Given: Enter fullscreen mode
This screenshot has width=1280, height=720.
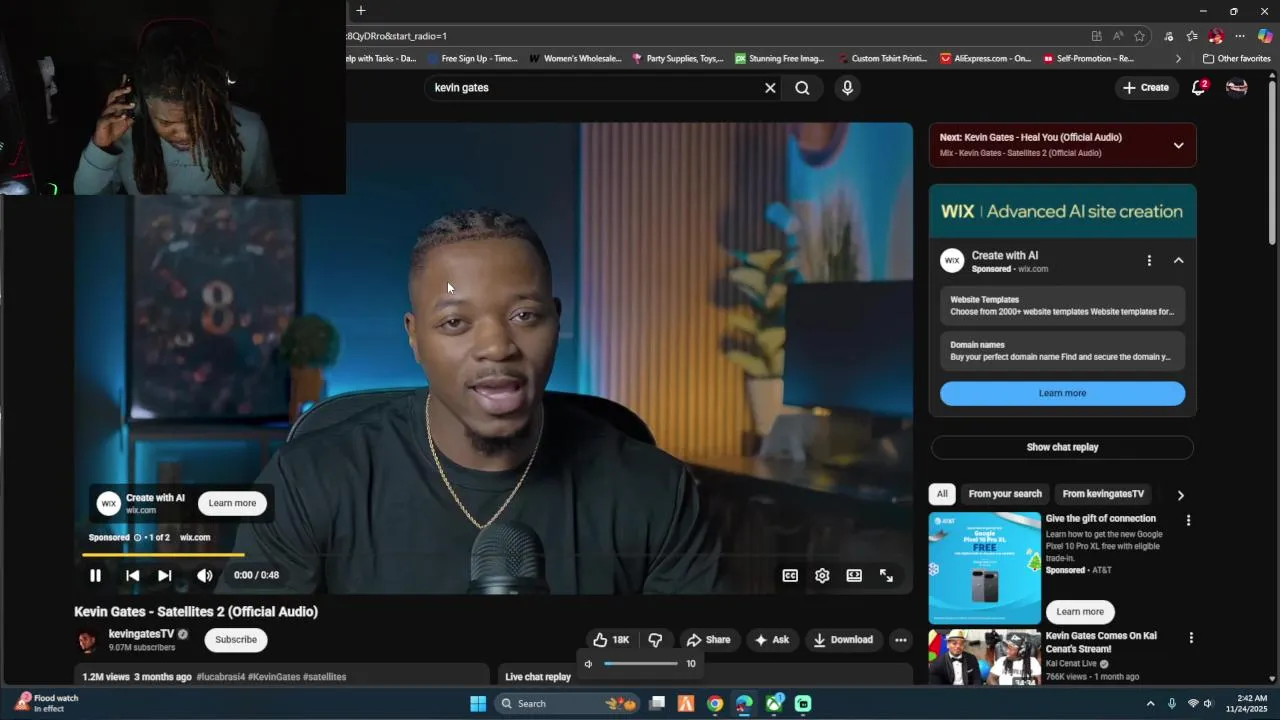Looking at the screenshot, I should 886,575.
